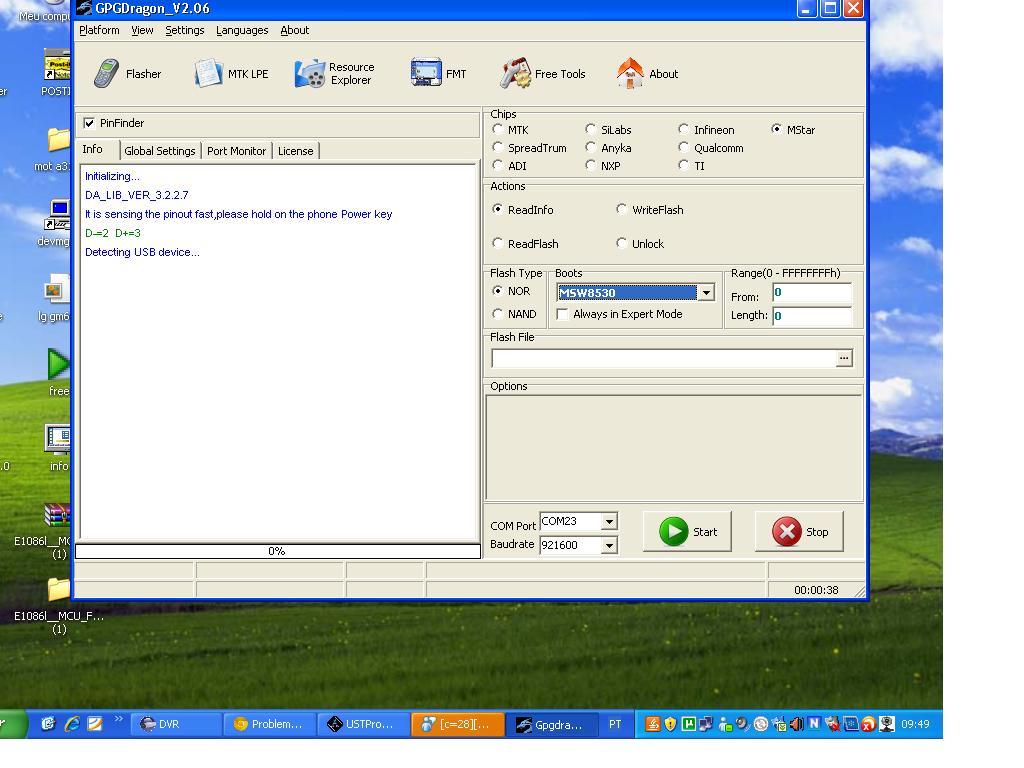The image size is (1024, 768).
Task: Switch to Problem taskbar window
Action: (270, 724)
